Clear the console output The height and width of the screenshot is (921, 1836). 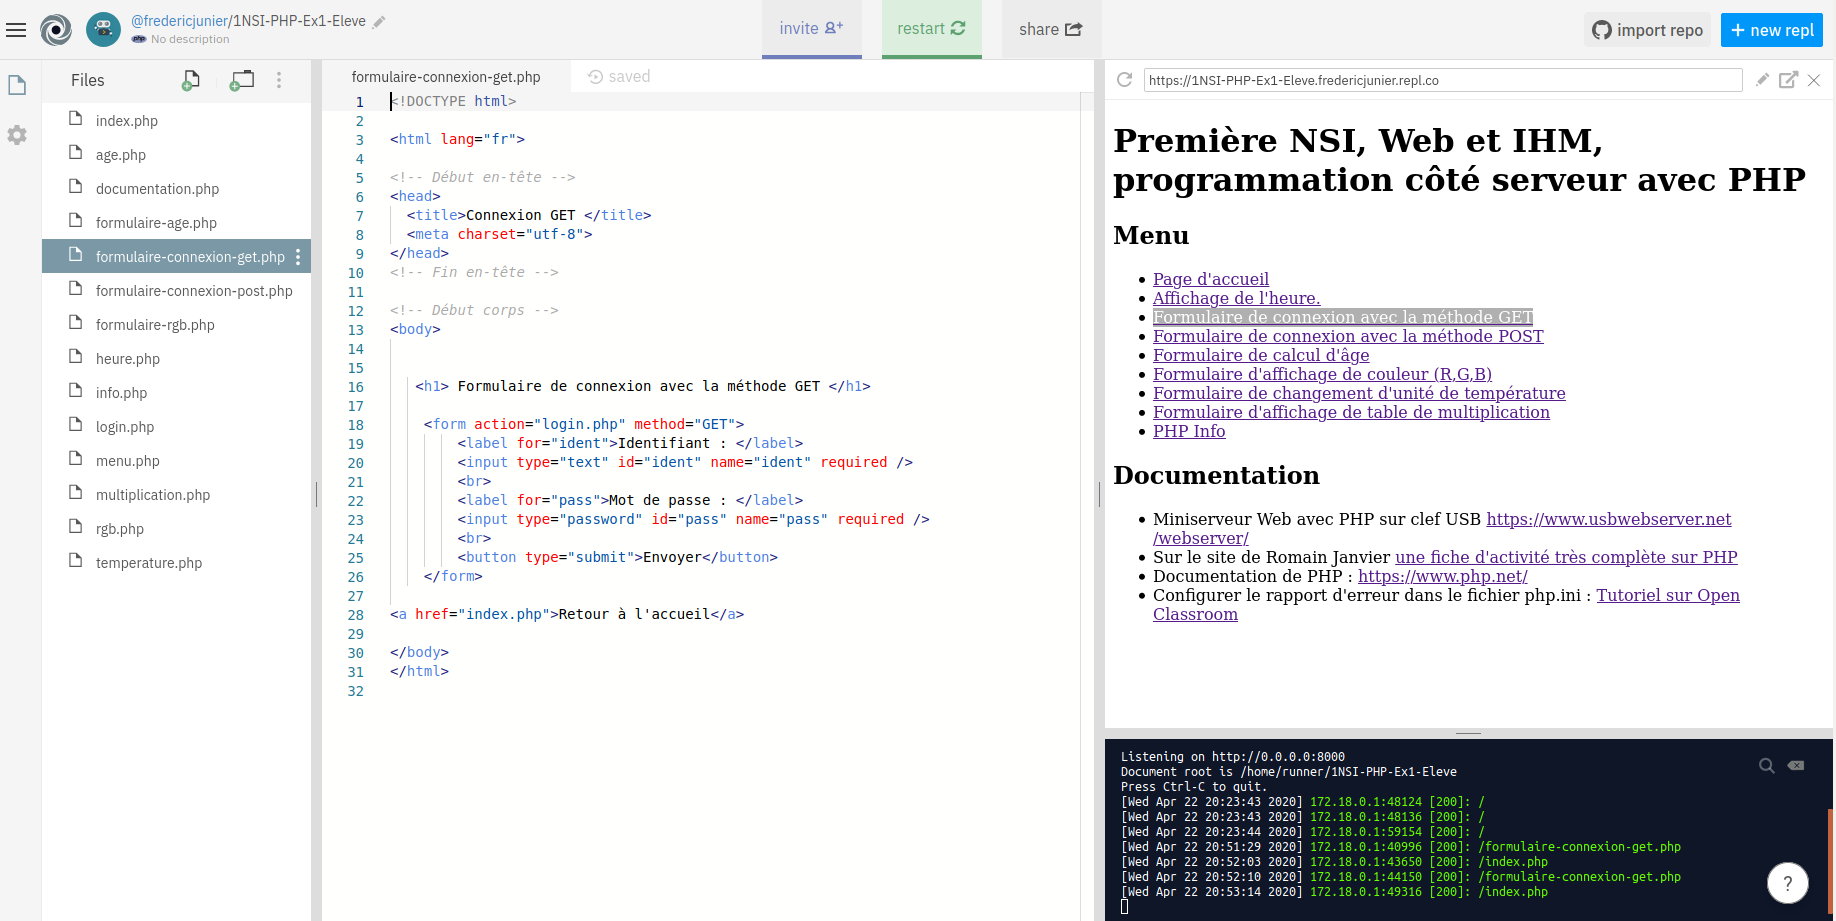1796,765
